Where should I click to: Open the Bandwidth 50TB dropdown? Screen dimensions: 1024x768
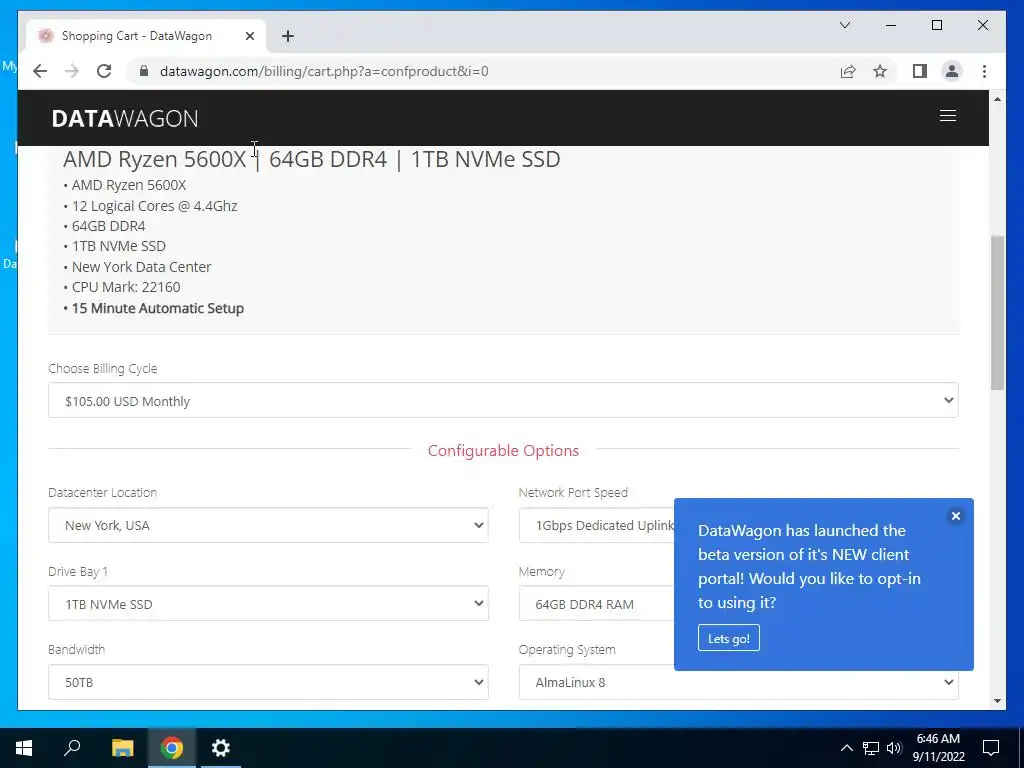click(268, 682)
